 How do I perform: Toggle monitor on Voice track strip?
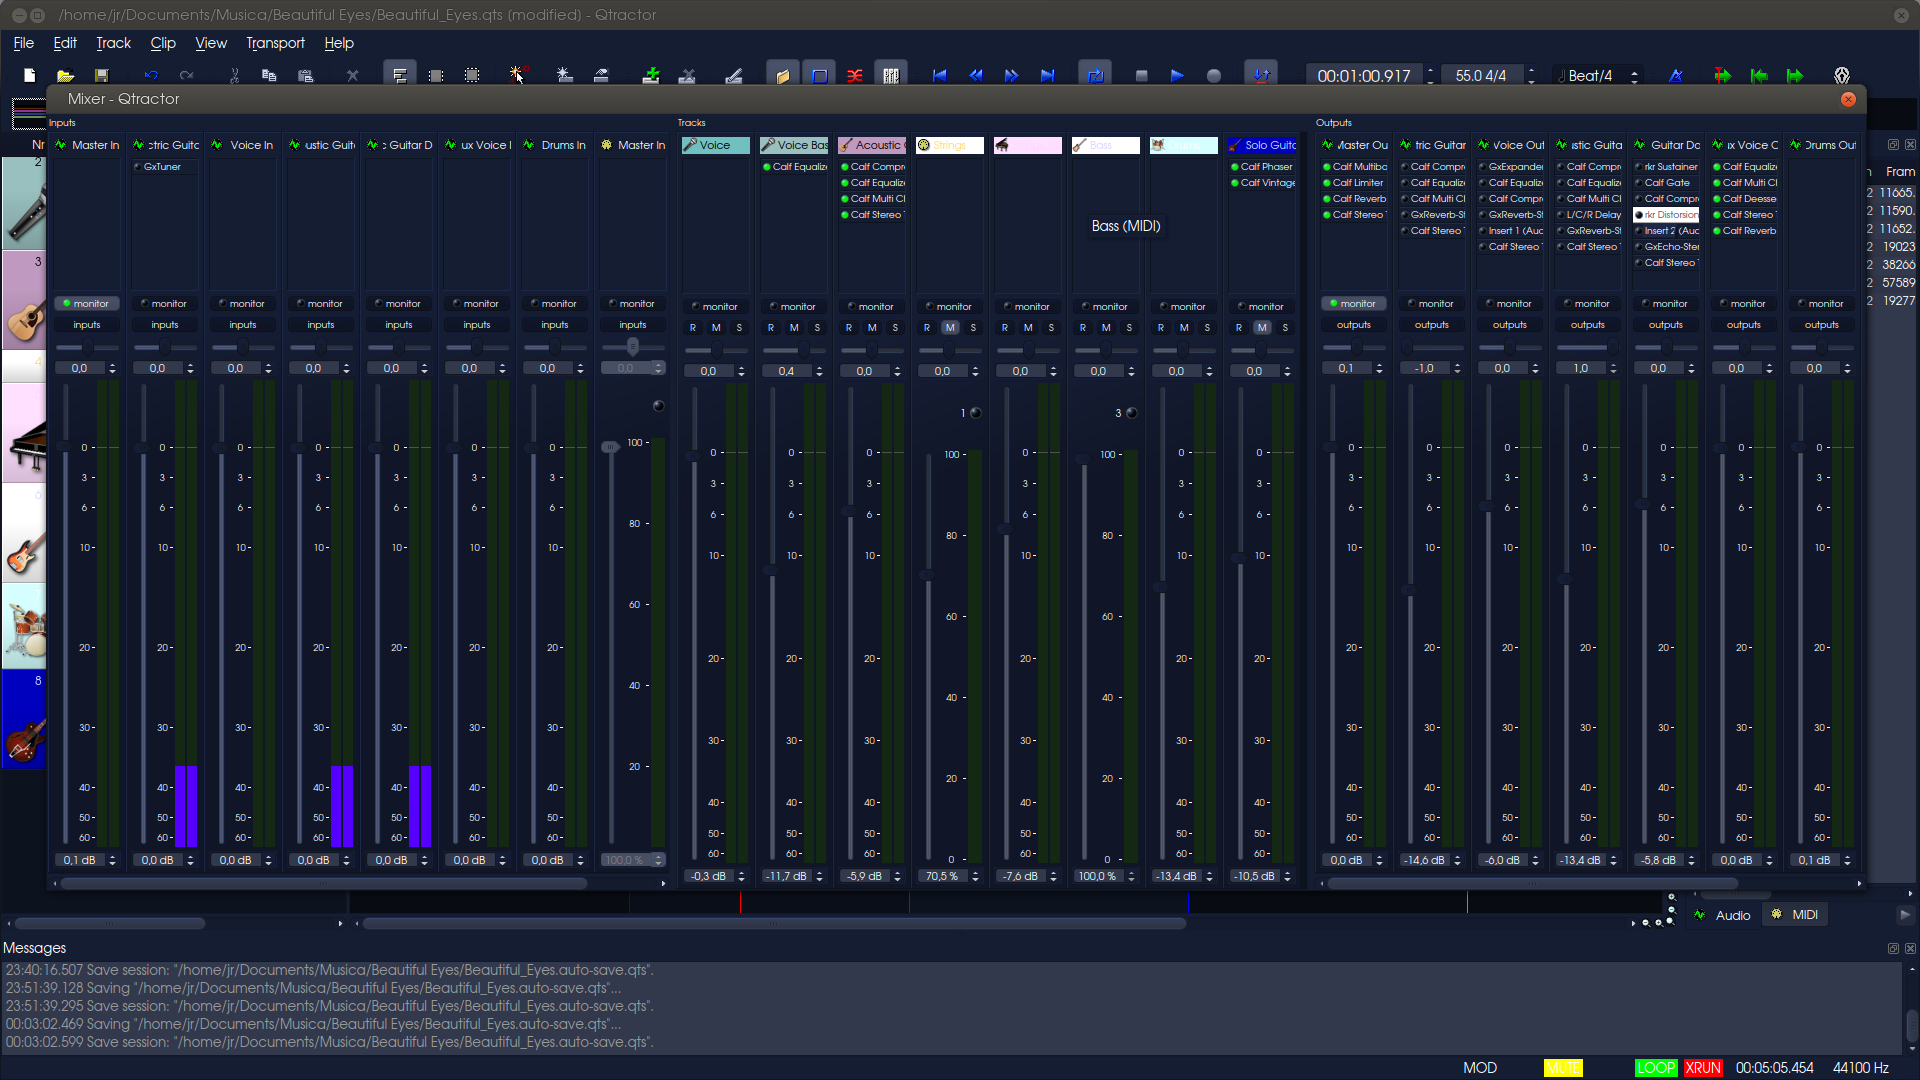(x=715, y=306)
